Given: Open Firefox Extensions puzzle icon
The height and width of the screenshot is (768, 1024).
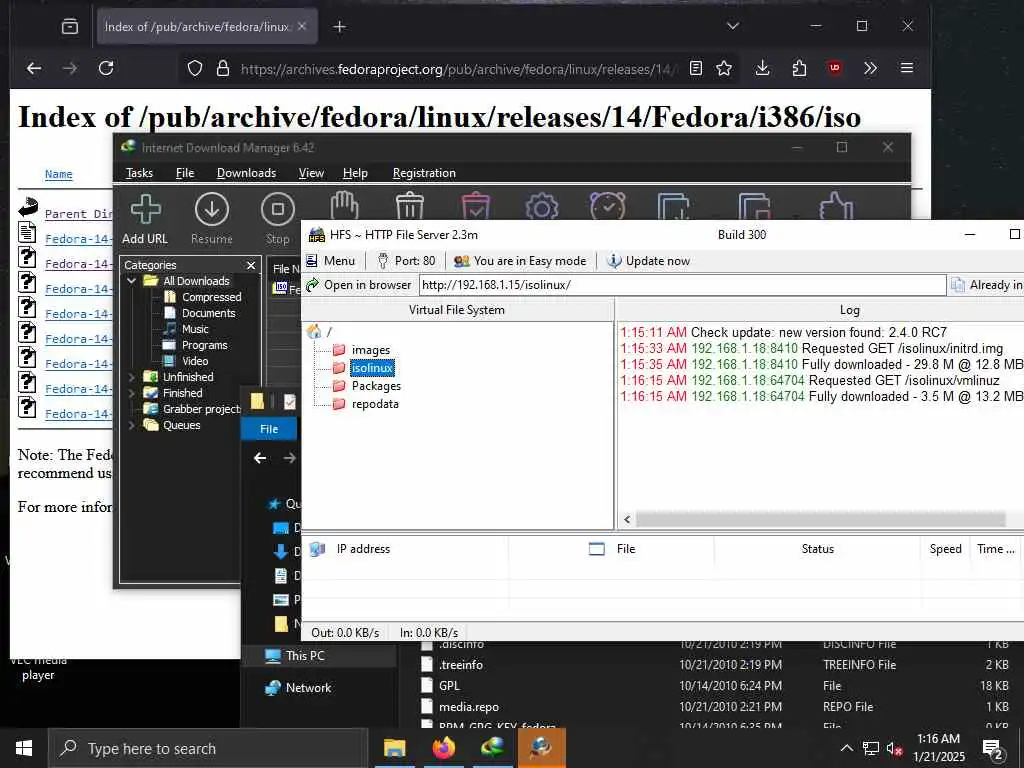Looking at the screenshot, I should coord(799,68).
